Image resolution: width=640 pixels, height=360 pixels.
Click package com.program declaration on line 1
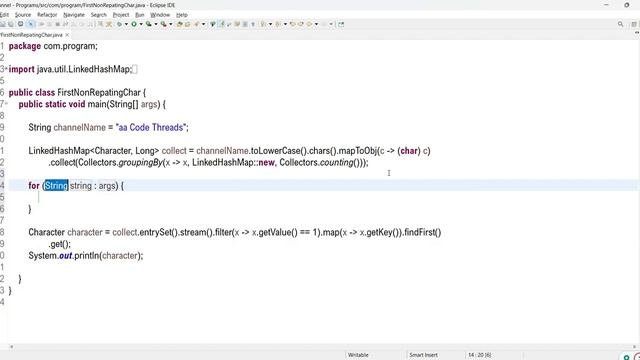(x=53, y=46)
